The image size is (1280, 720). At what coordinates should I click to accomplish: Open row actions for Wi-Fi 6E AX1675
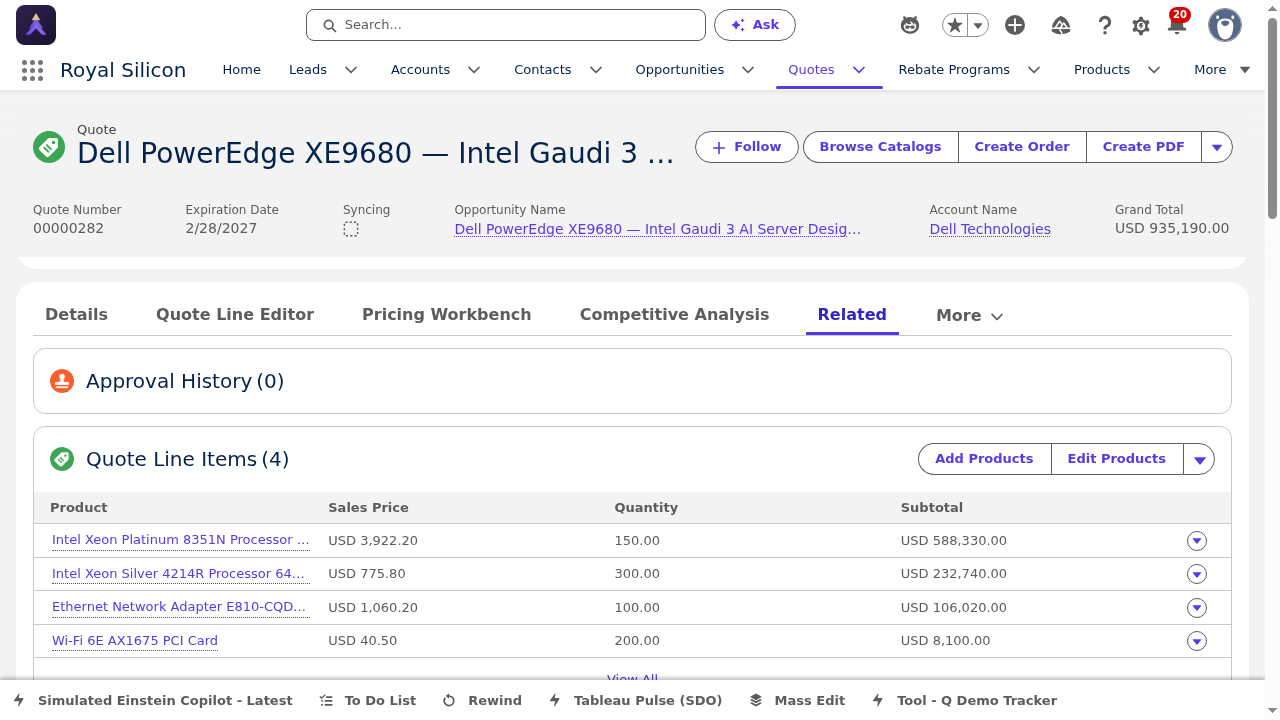click(1197, 641)
